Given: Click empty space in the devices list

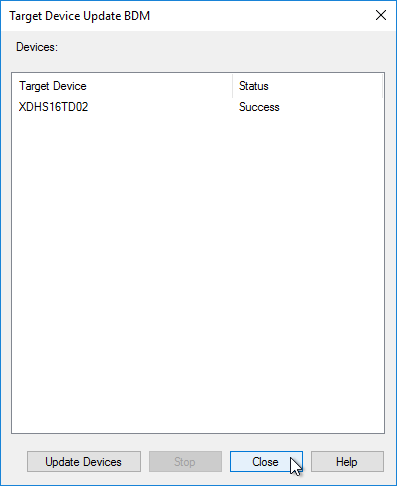Looking at the screenshot, I should tap(198, 267).
